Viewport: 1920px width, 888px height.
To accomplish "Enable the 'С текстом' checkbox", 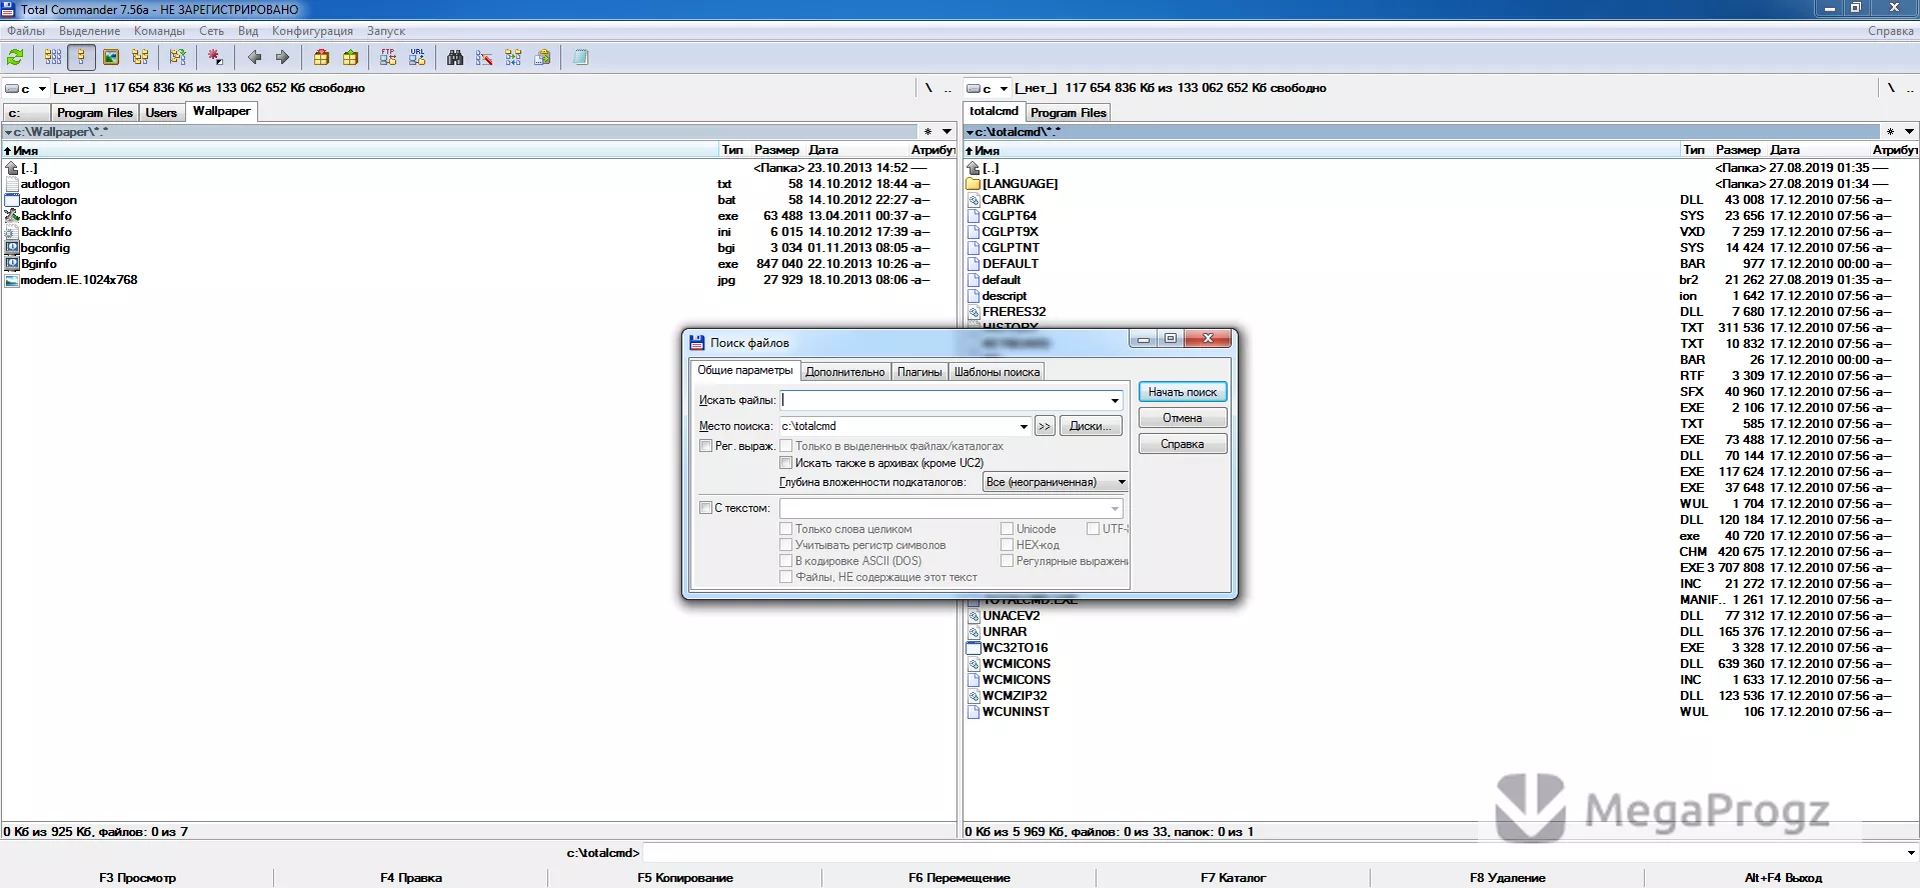I will 705,508.
